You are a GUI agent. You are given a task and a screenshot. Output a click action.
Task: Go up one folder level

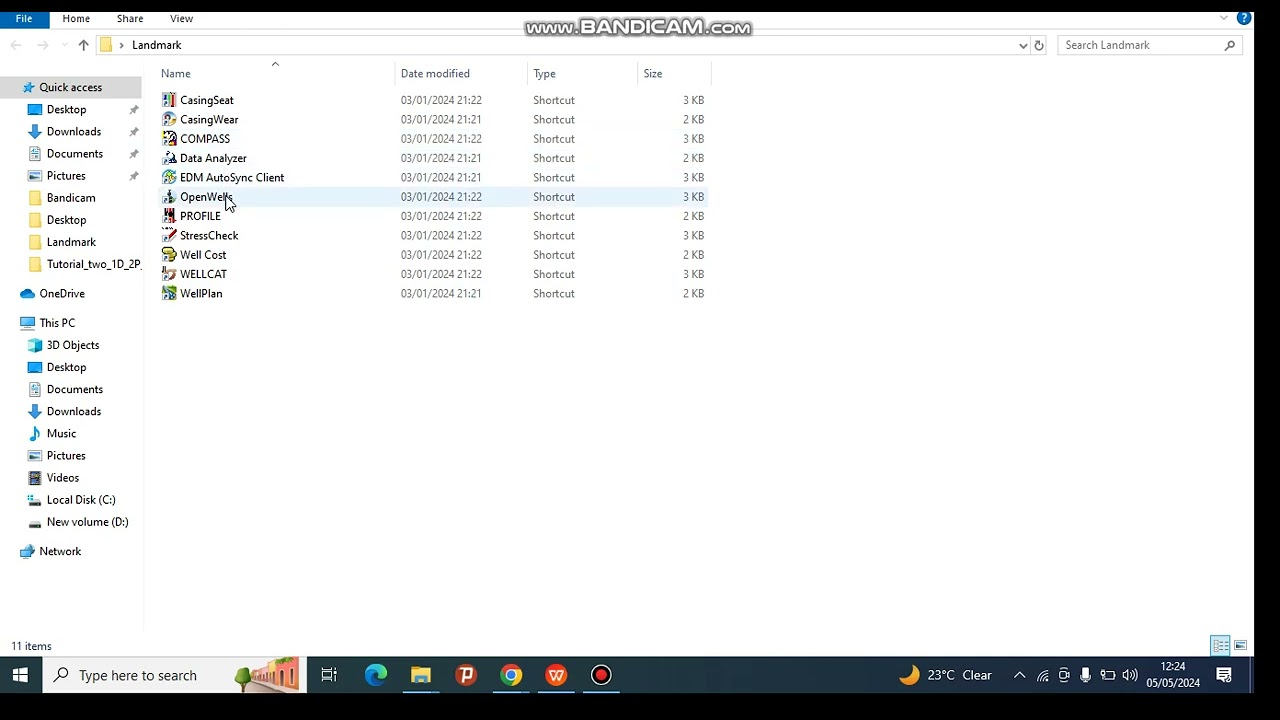point(83,45)
